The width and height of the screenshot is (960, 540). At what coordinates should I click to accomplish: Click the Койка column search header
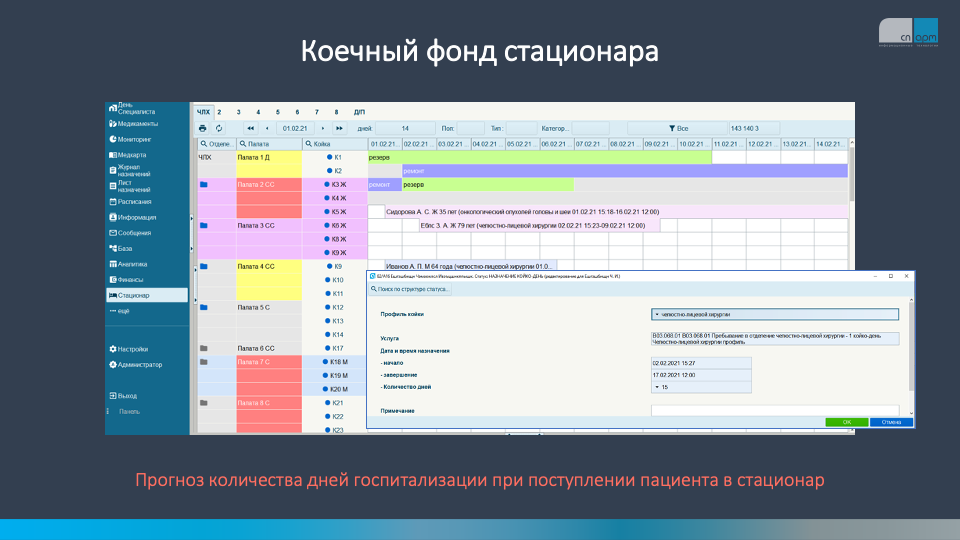coord(335,144)
